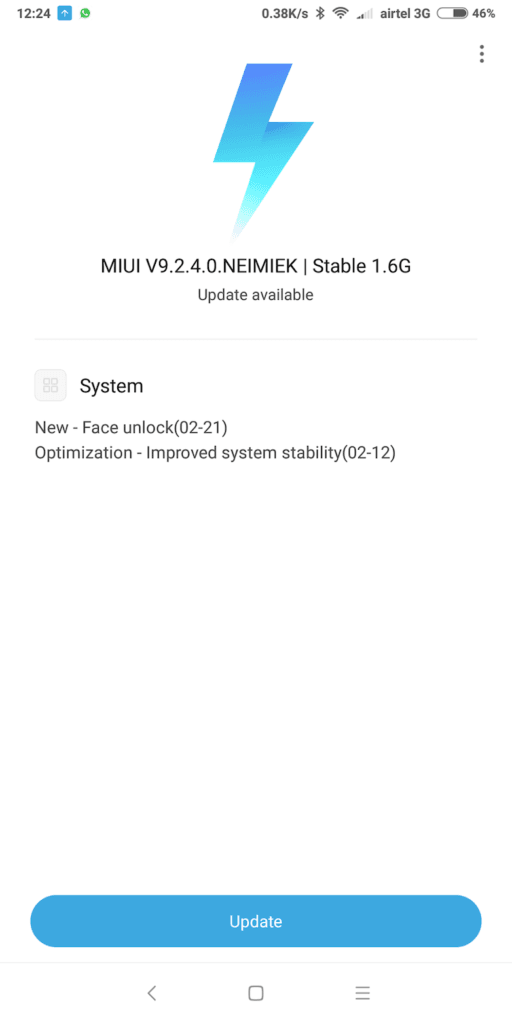
Task: Tap the Improved system stability changelog line
Action: coord(215,453)
